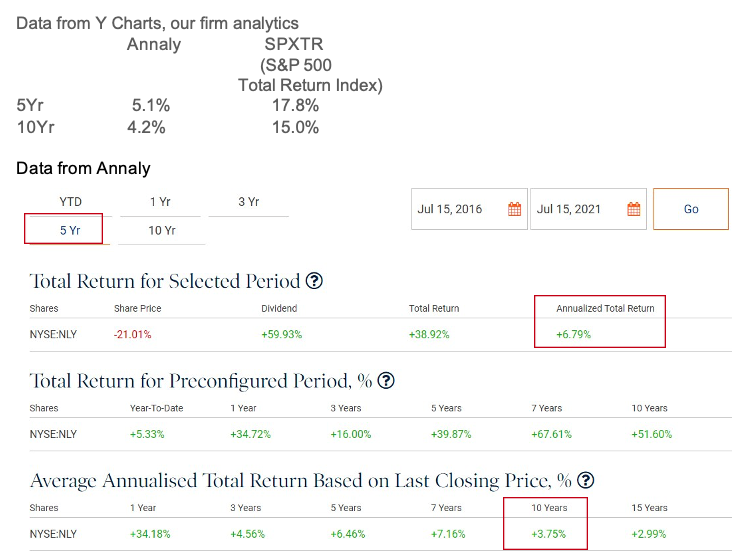
Task: Click the +6.79% annualized total return value
Action: [x=574, y=334]
